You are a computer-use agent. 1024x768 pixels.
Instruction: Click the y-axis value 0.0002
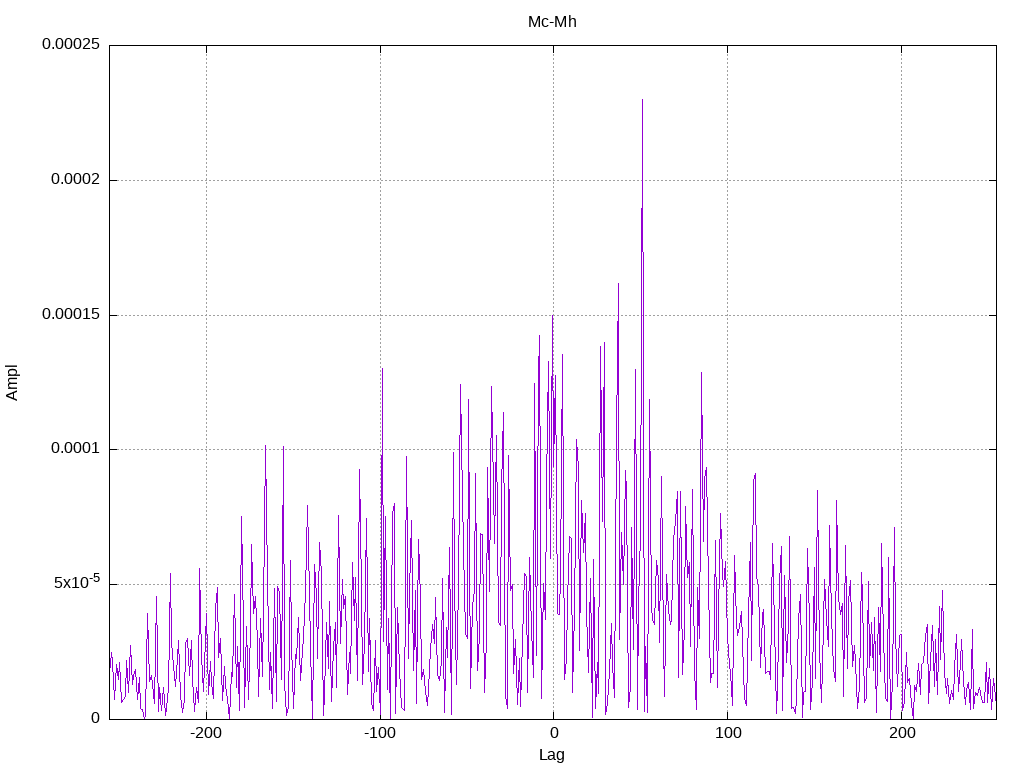(76, 180)
